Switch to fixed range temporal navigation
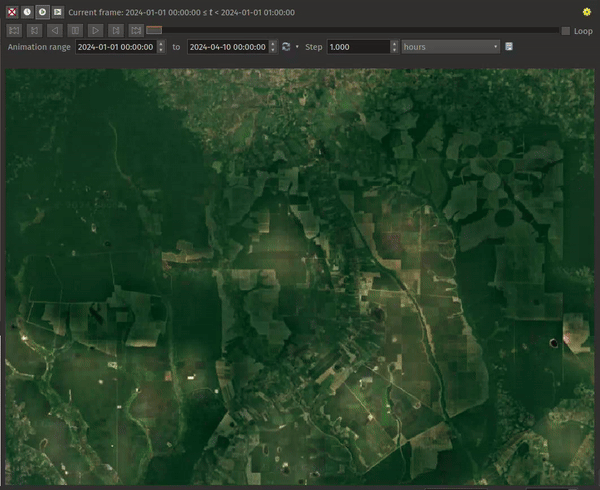The image size is (600, 490). click(27, 12)
